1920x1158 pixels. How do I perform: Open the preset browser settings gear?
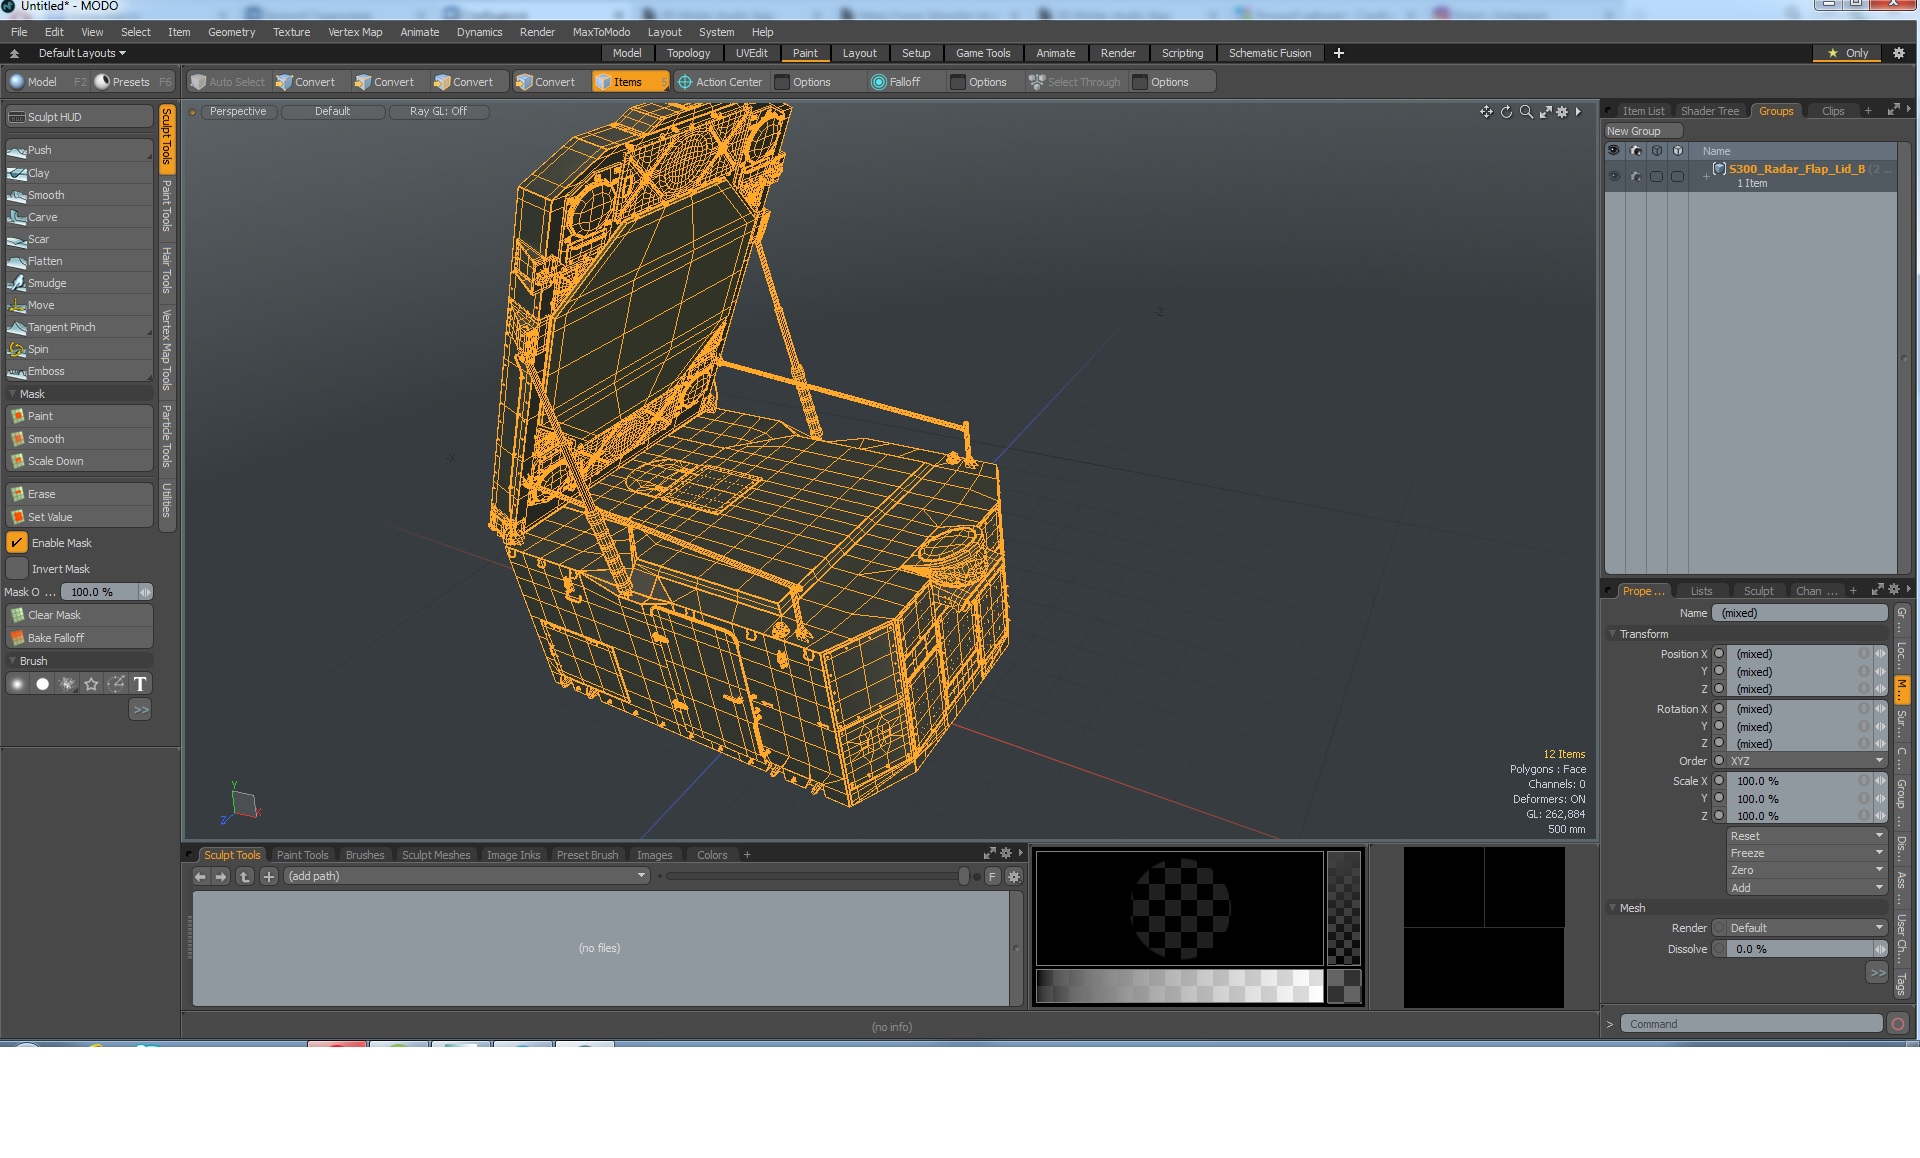[x=1013, y=877]
